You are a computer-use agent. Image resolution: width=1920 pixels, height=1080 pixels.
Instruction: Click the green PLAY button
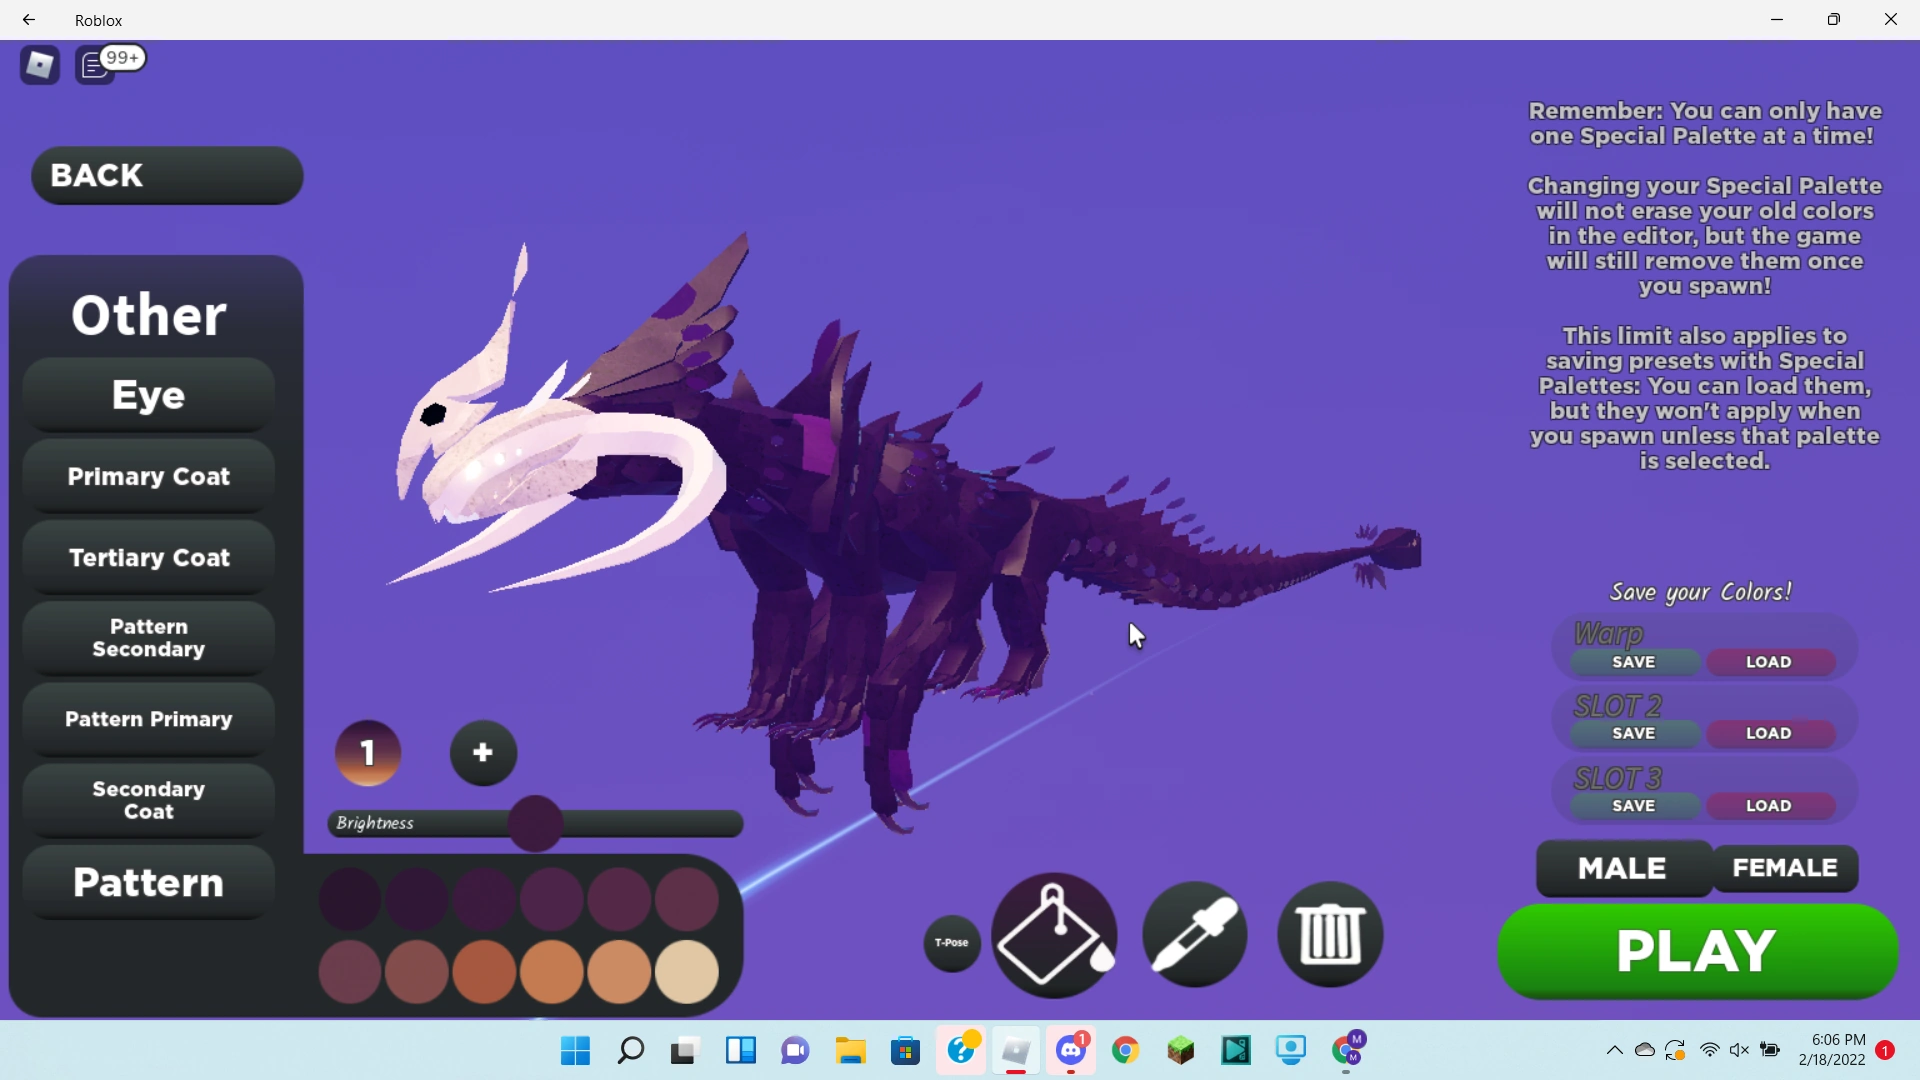point(1697,951)
